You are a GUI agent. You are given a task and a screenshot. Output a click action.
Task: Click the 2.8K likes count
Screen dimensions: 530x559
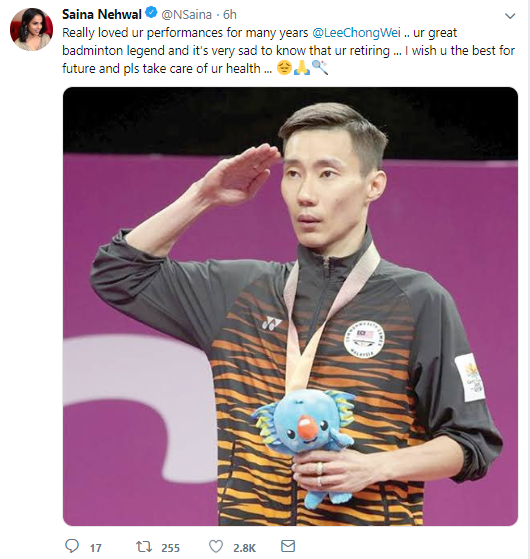tap(245, 548)
